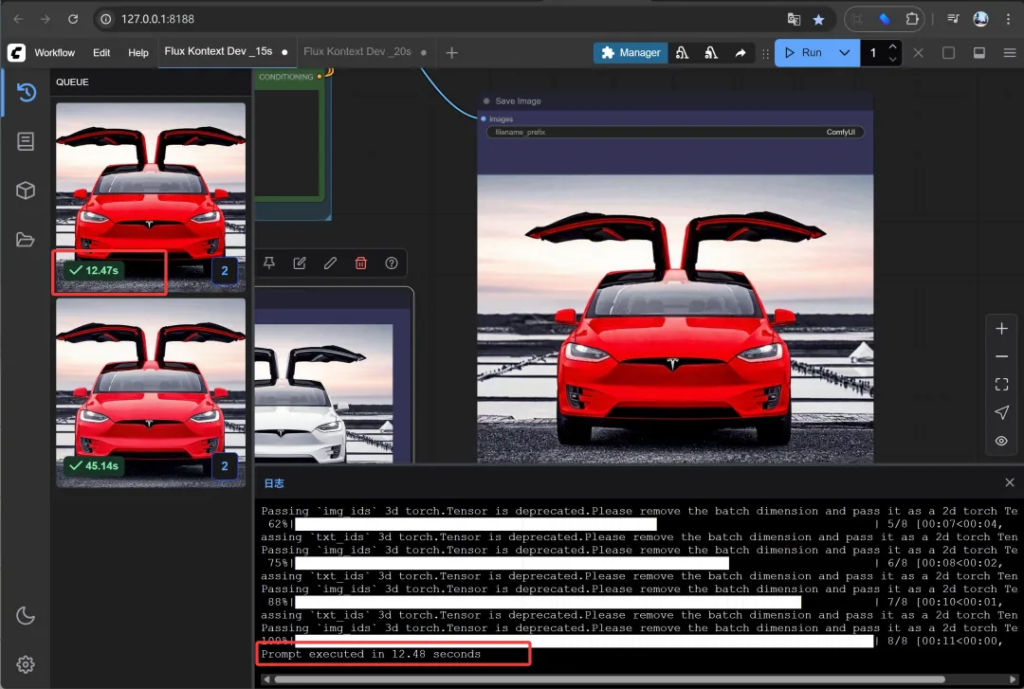Open the Node Library sidebar panel

pyautogui.click(x=25, y=141)
